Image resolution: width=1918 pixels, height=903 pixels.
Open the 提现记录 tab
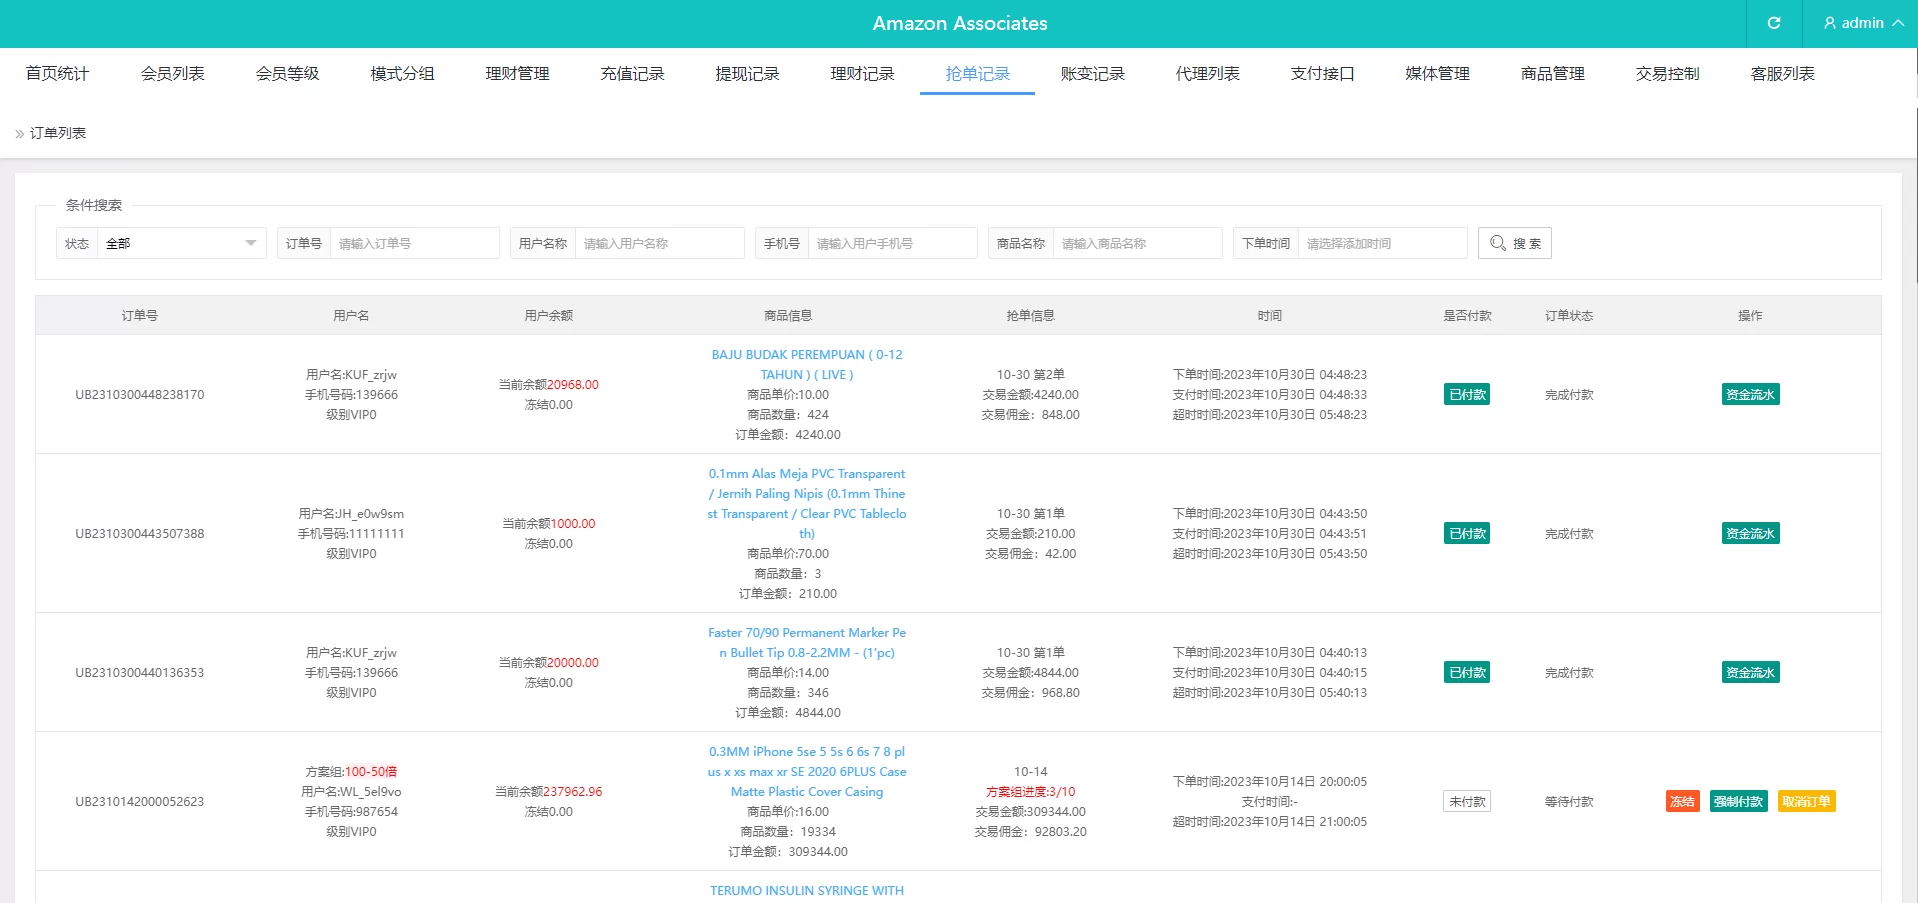(x=747, y=74)
